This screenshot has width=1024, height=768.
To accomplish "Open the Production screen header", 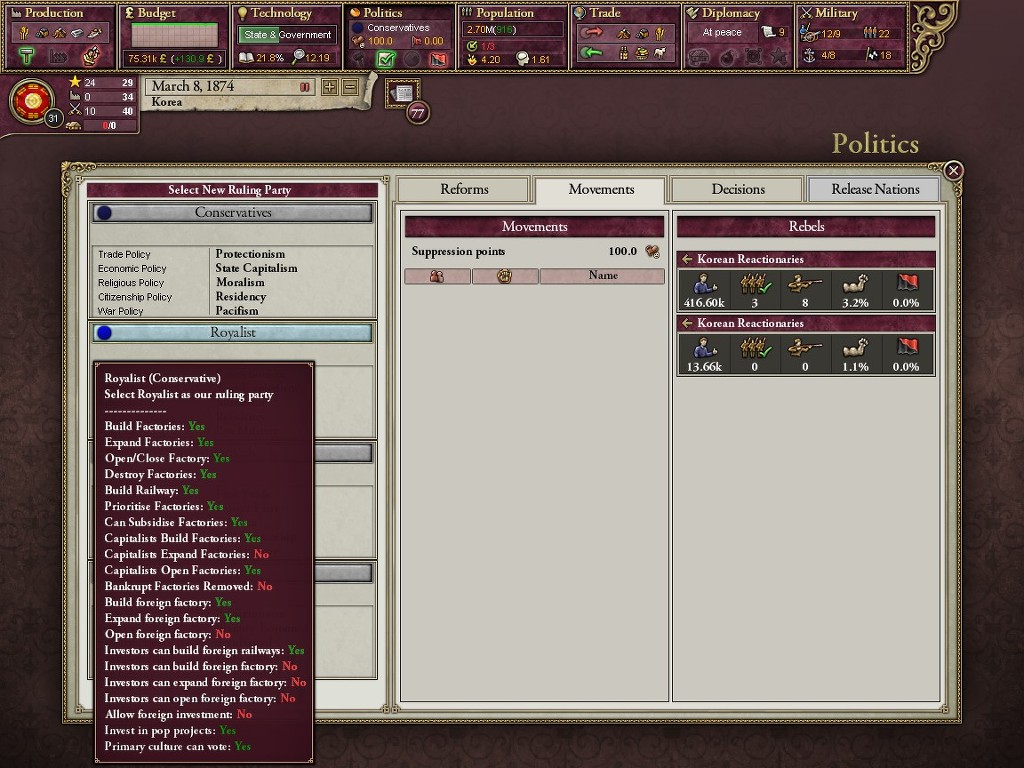I will pos(54,12).
